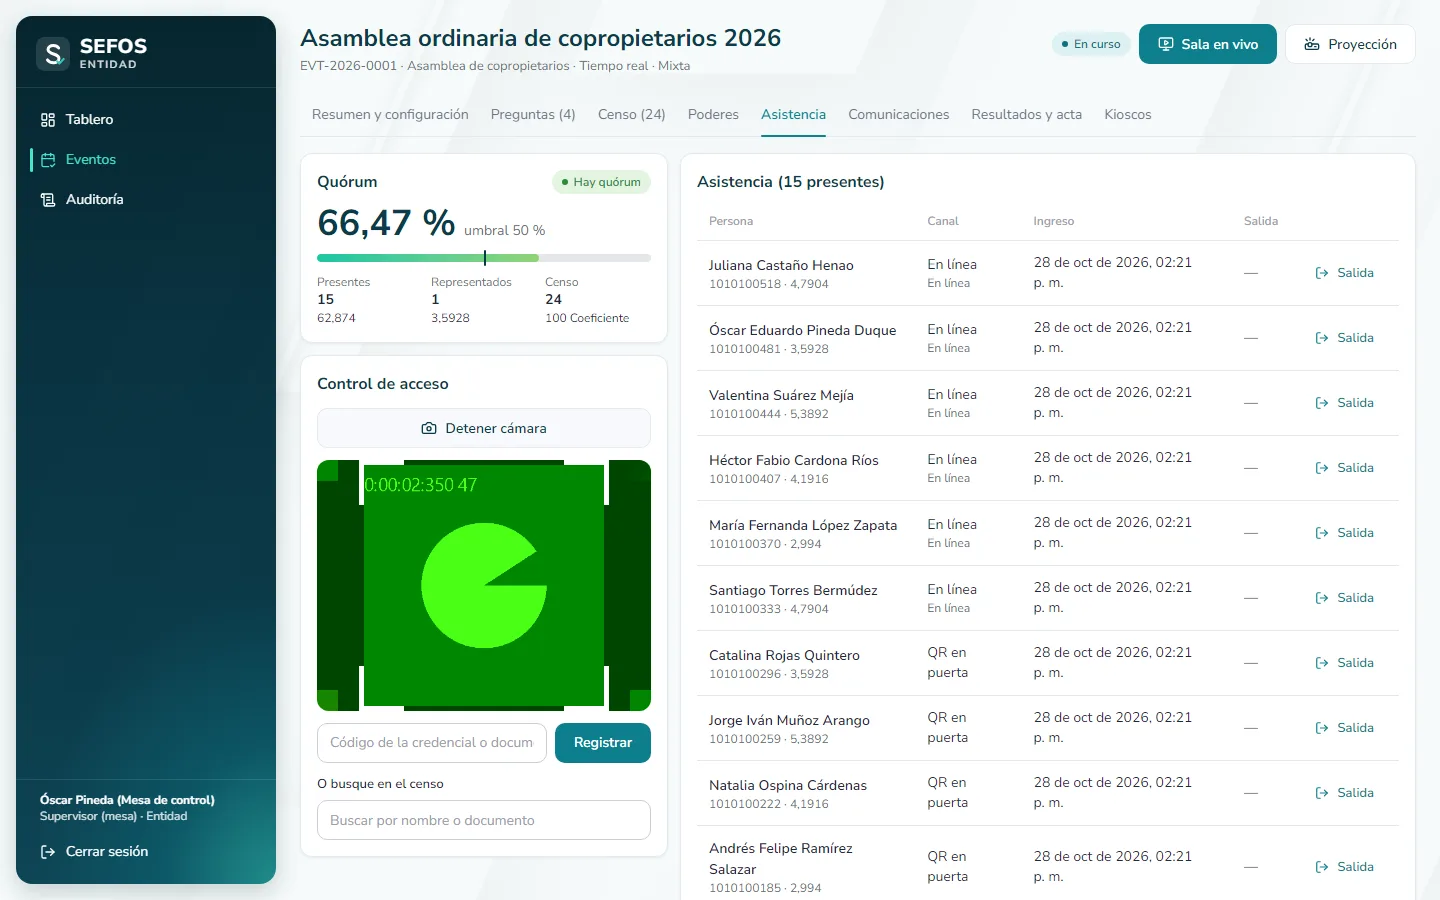Register Salida for María Fernanda López Zapata
The height and width of the screenshot is (900, 1440).
(1344, 533)
